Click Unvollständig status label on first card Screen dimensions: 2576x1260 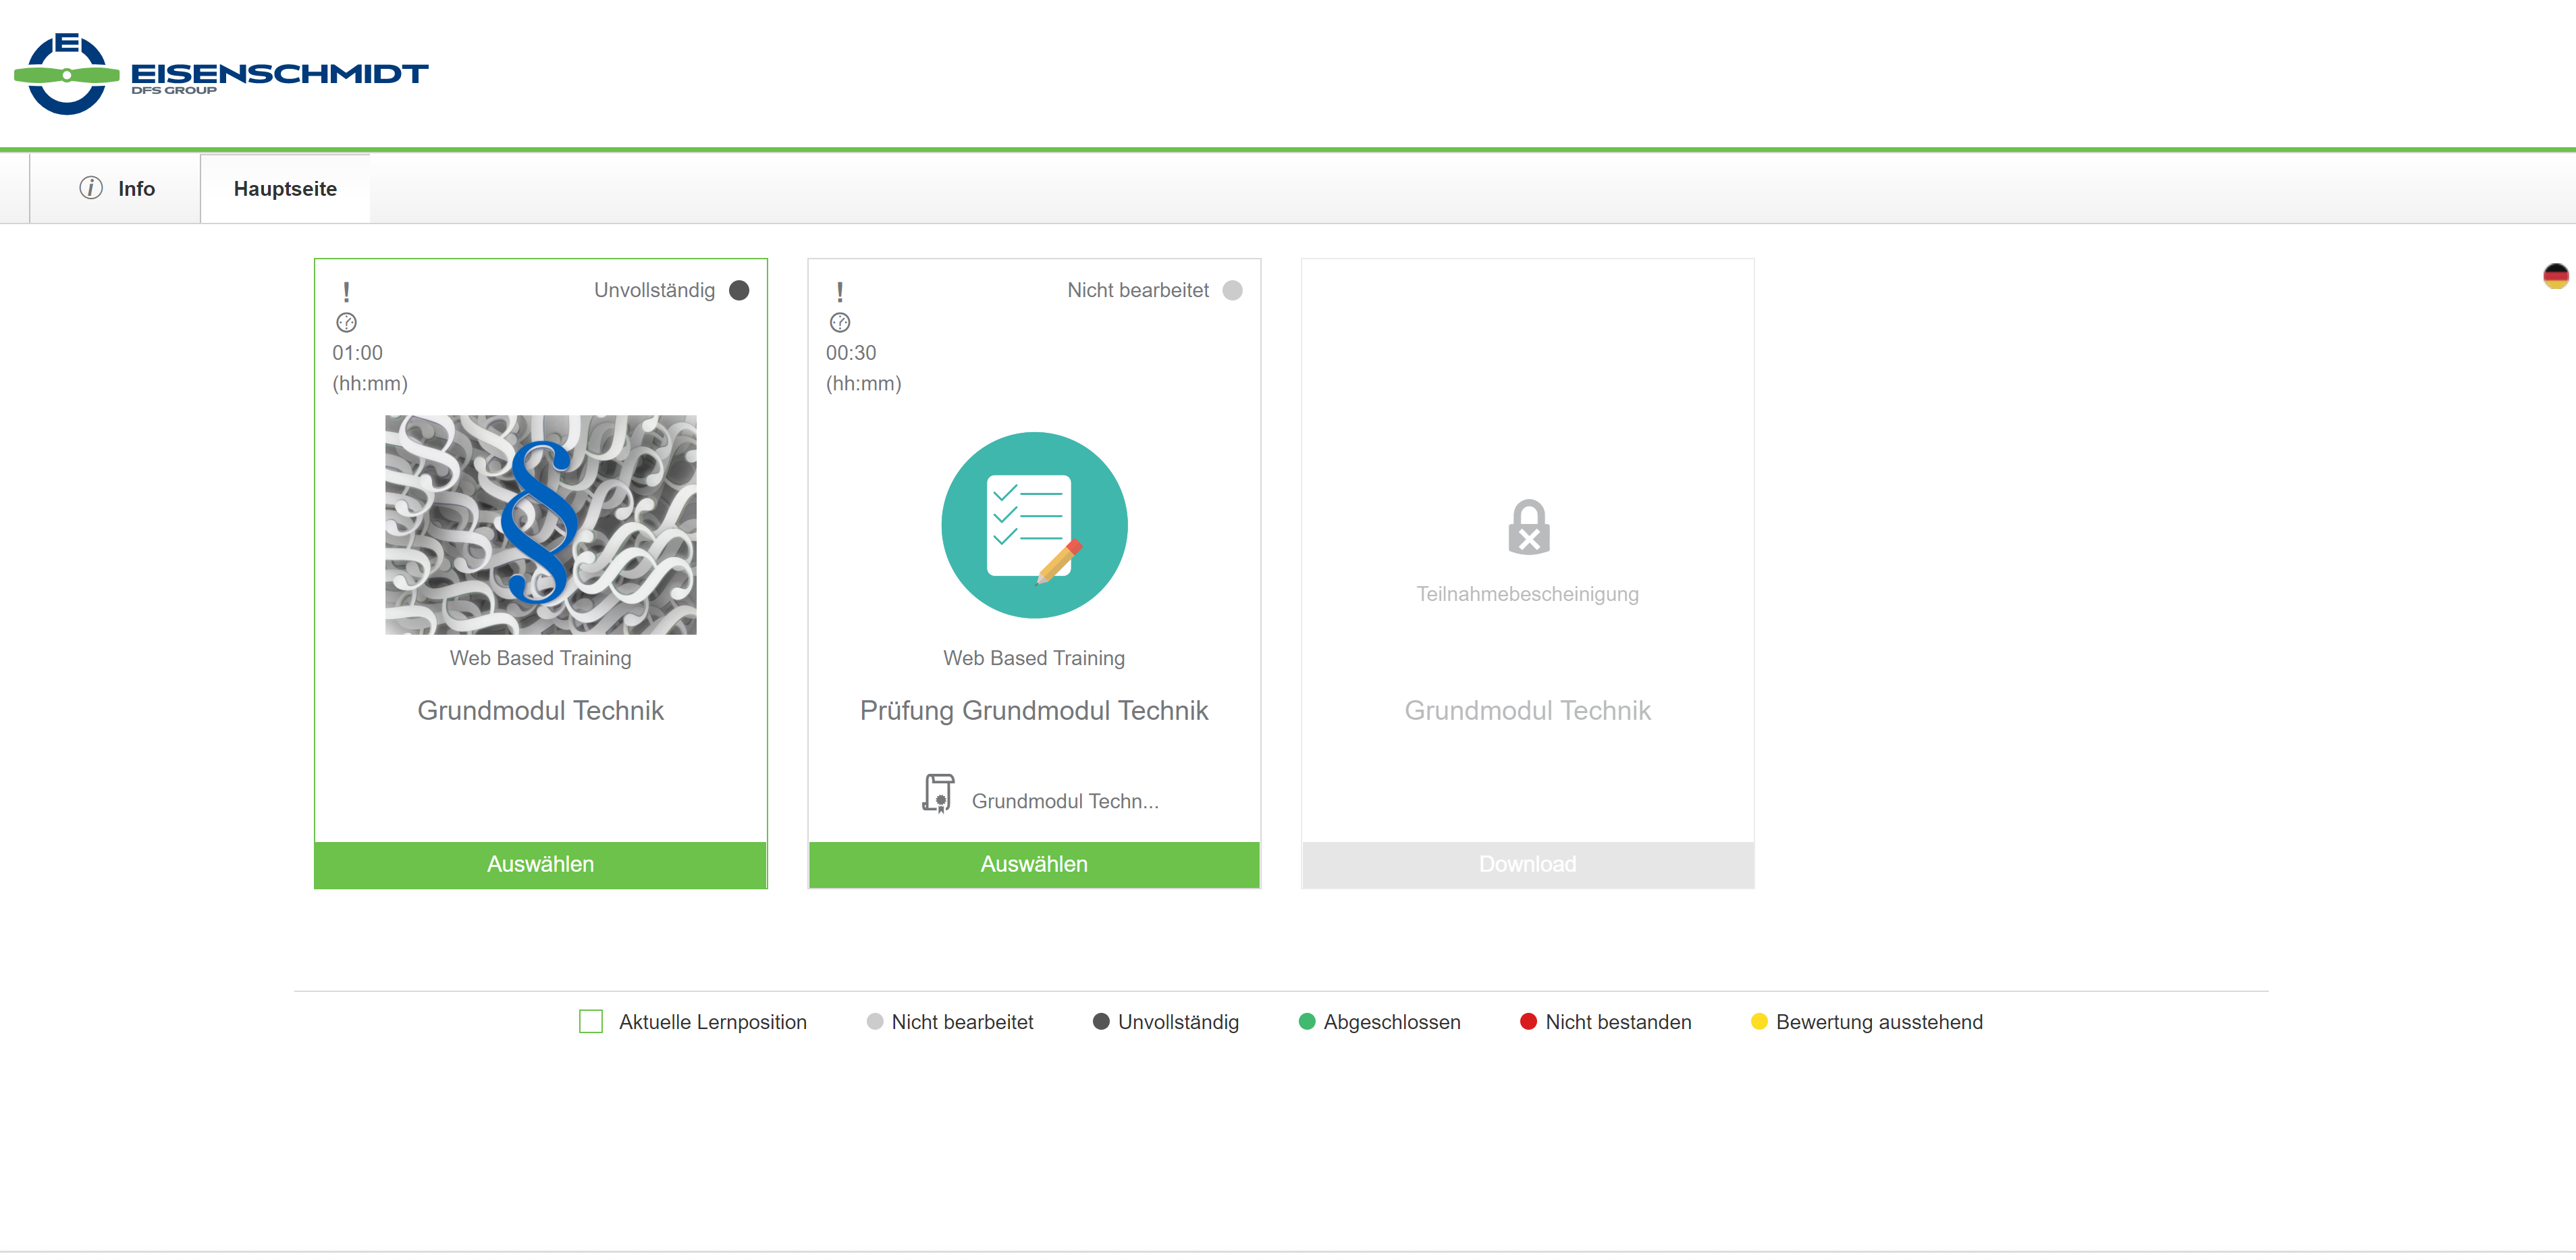pos(654,290)
